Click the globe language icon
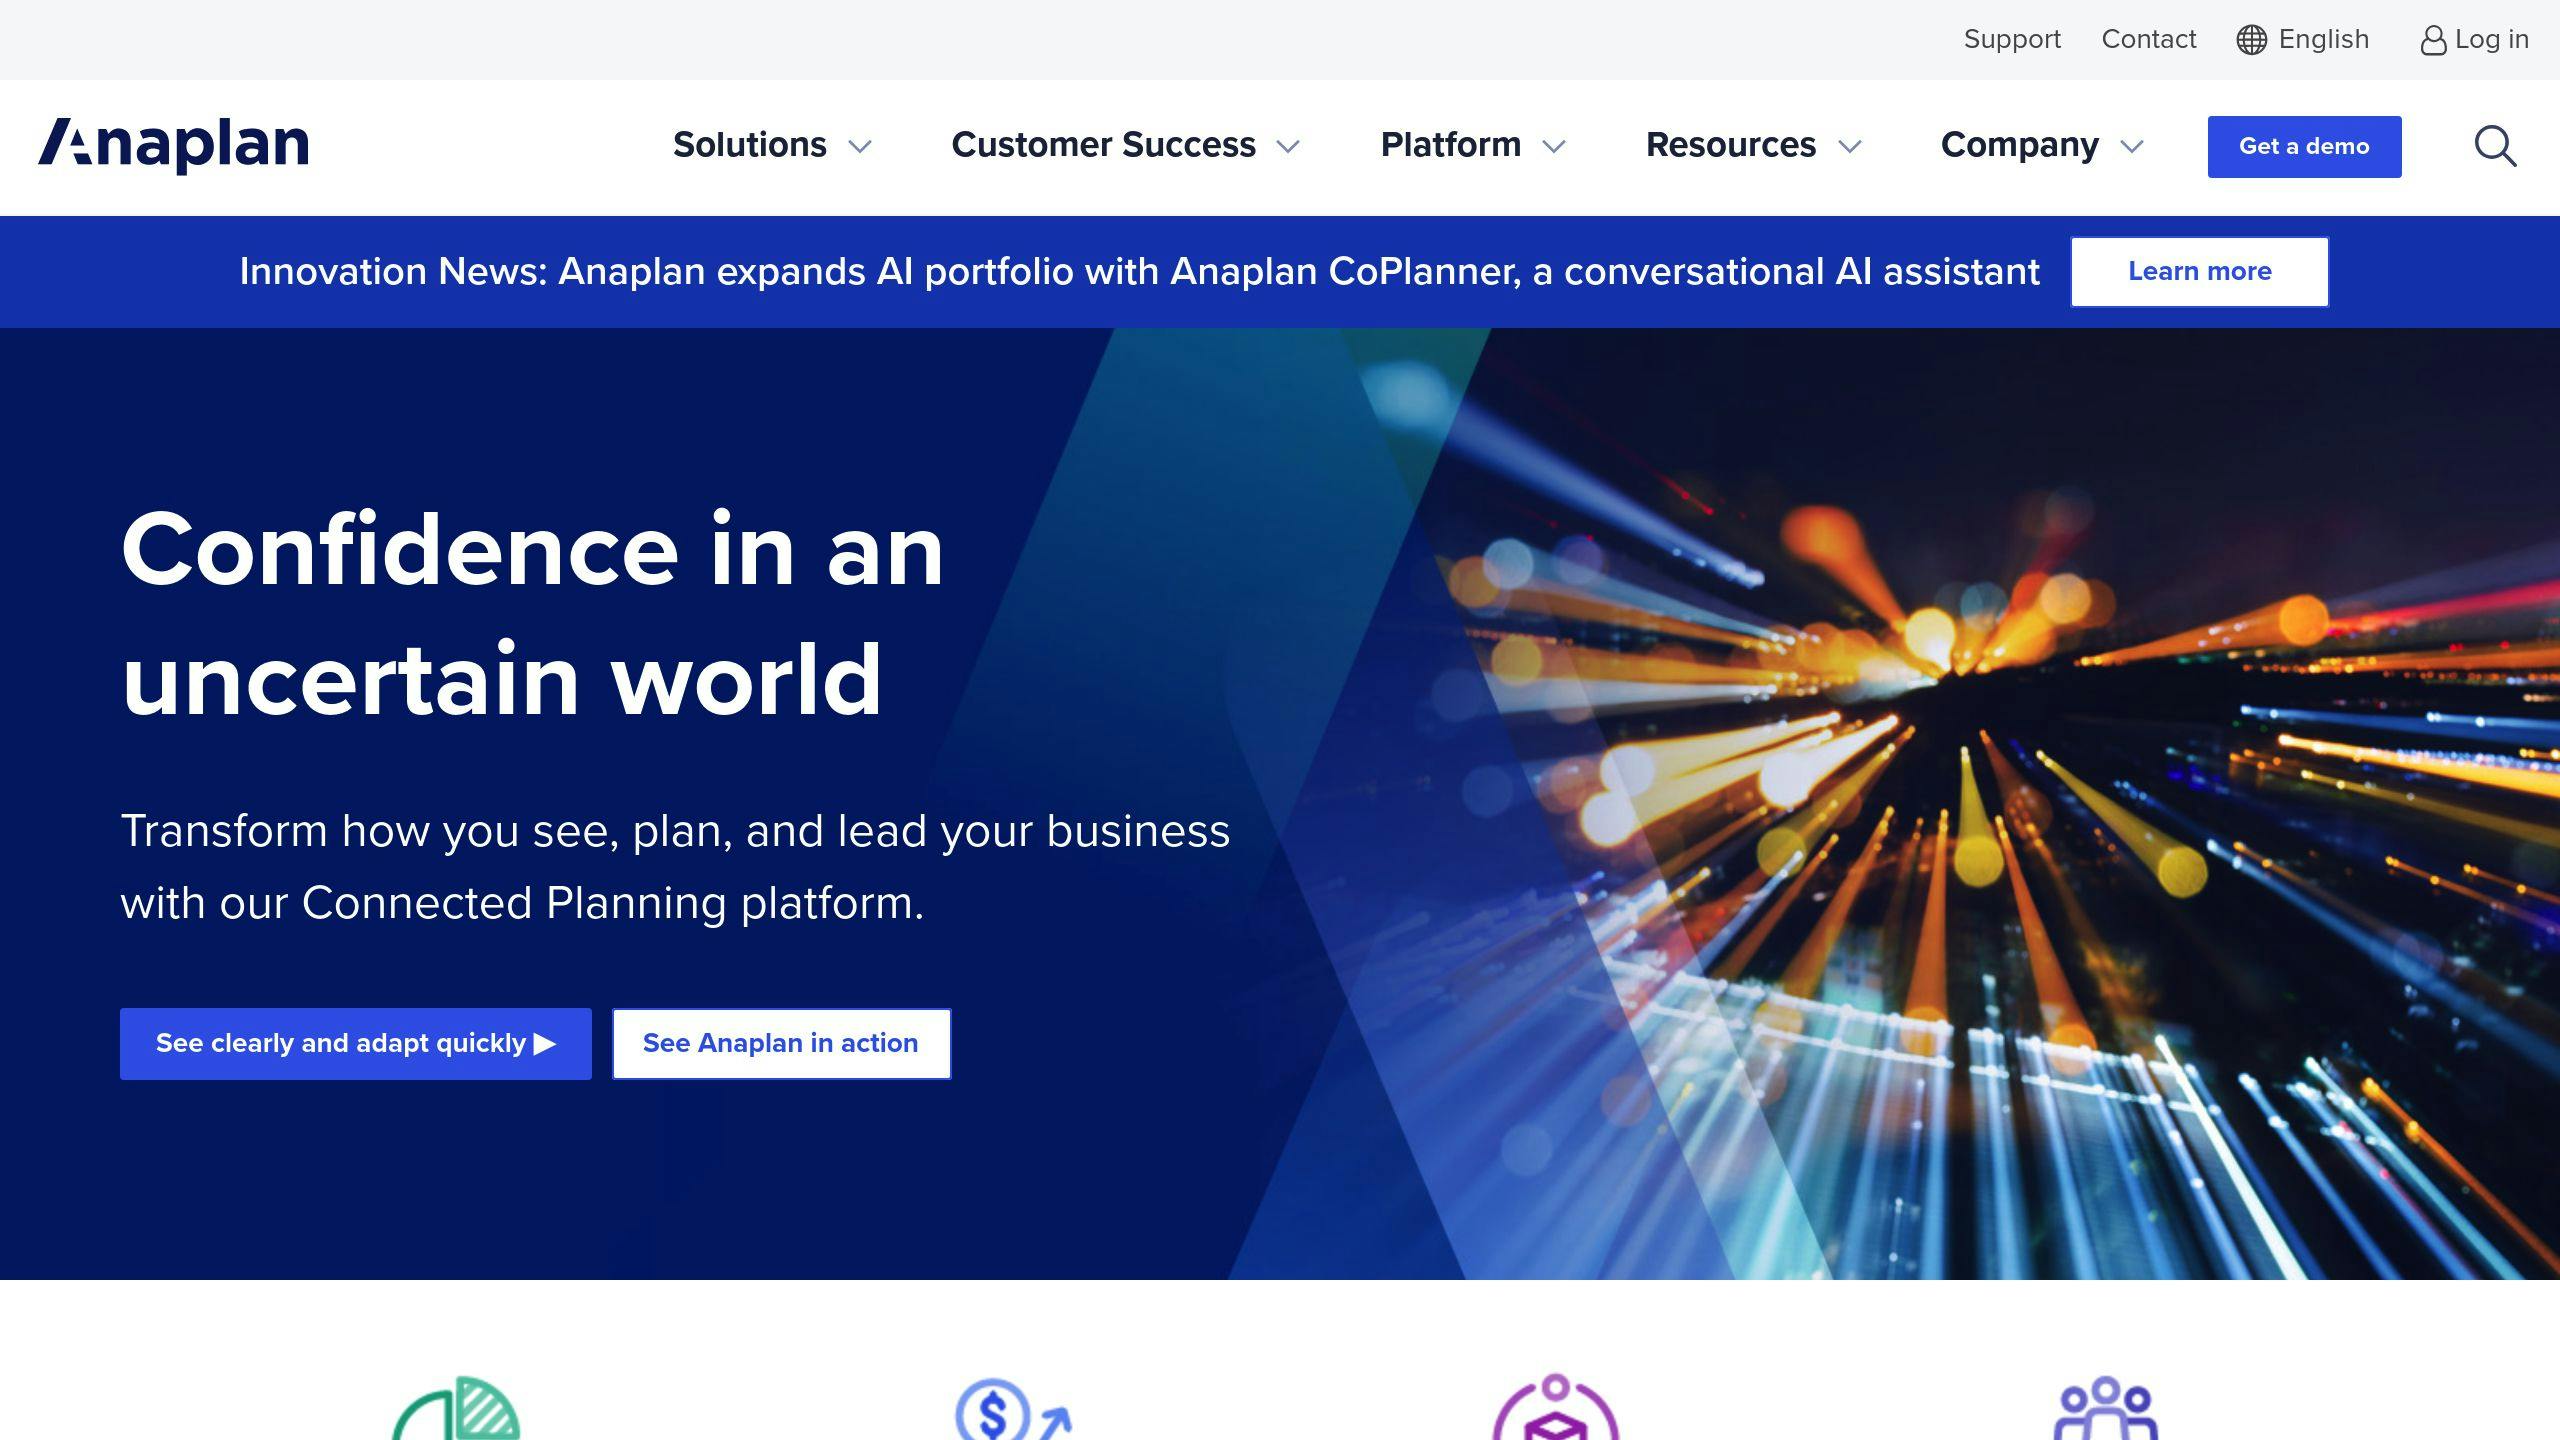Image resolution: width=2560 pixels, height=1440 pixels. (2251, 40)
